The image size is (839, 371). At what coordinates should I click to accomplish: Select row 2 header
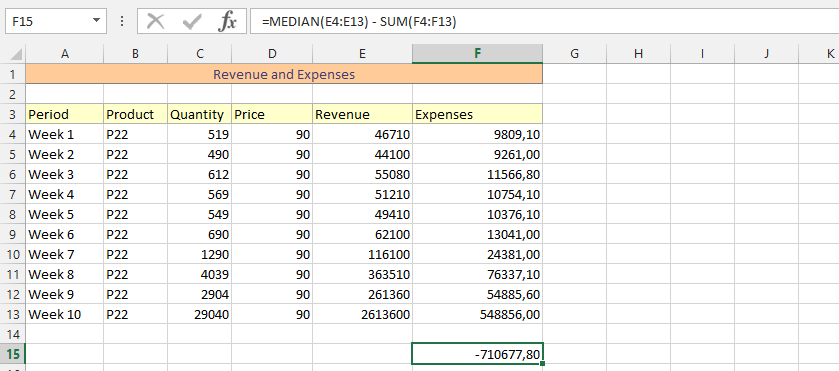[x=13, y=94]
